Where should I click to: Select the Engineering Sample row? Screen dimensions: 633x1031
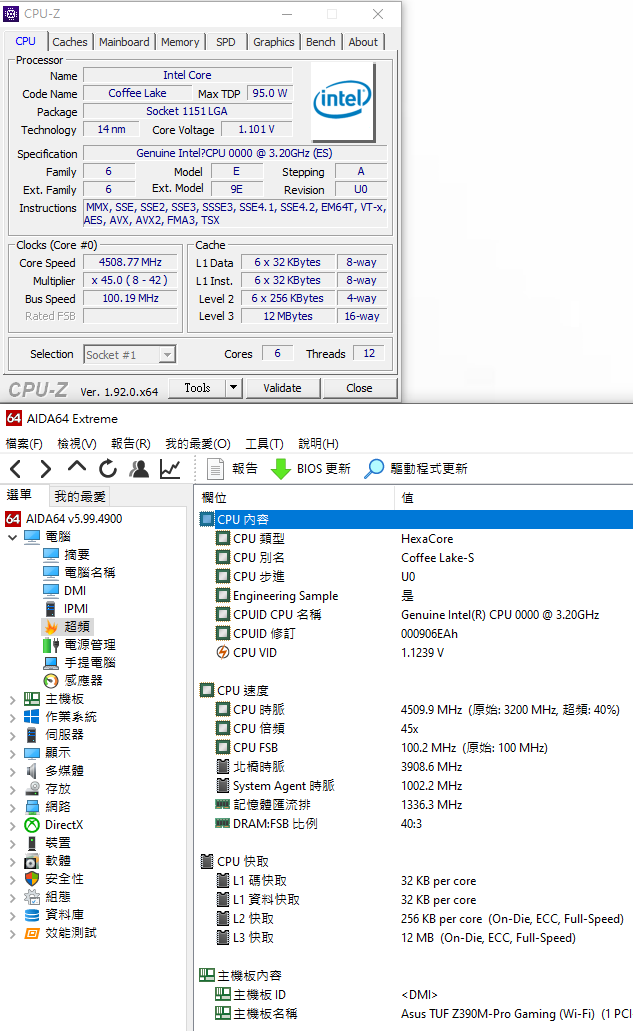416,596
